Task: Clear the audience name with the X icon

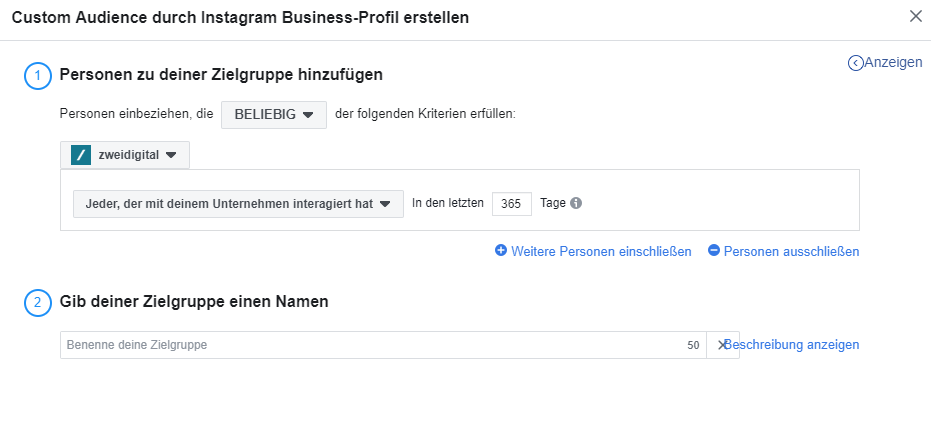Action: tap(722, 345)
